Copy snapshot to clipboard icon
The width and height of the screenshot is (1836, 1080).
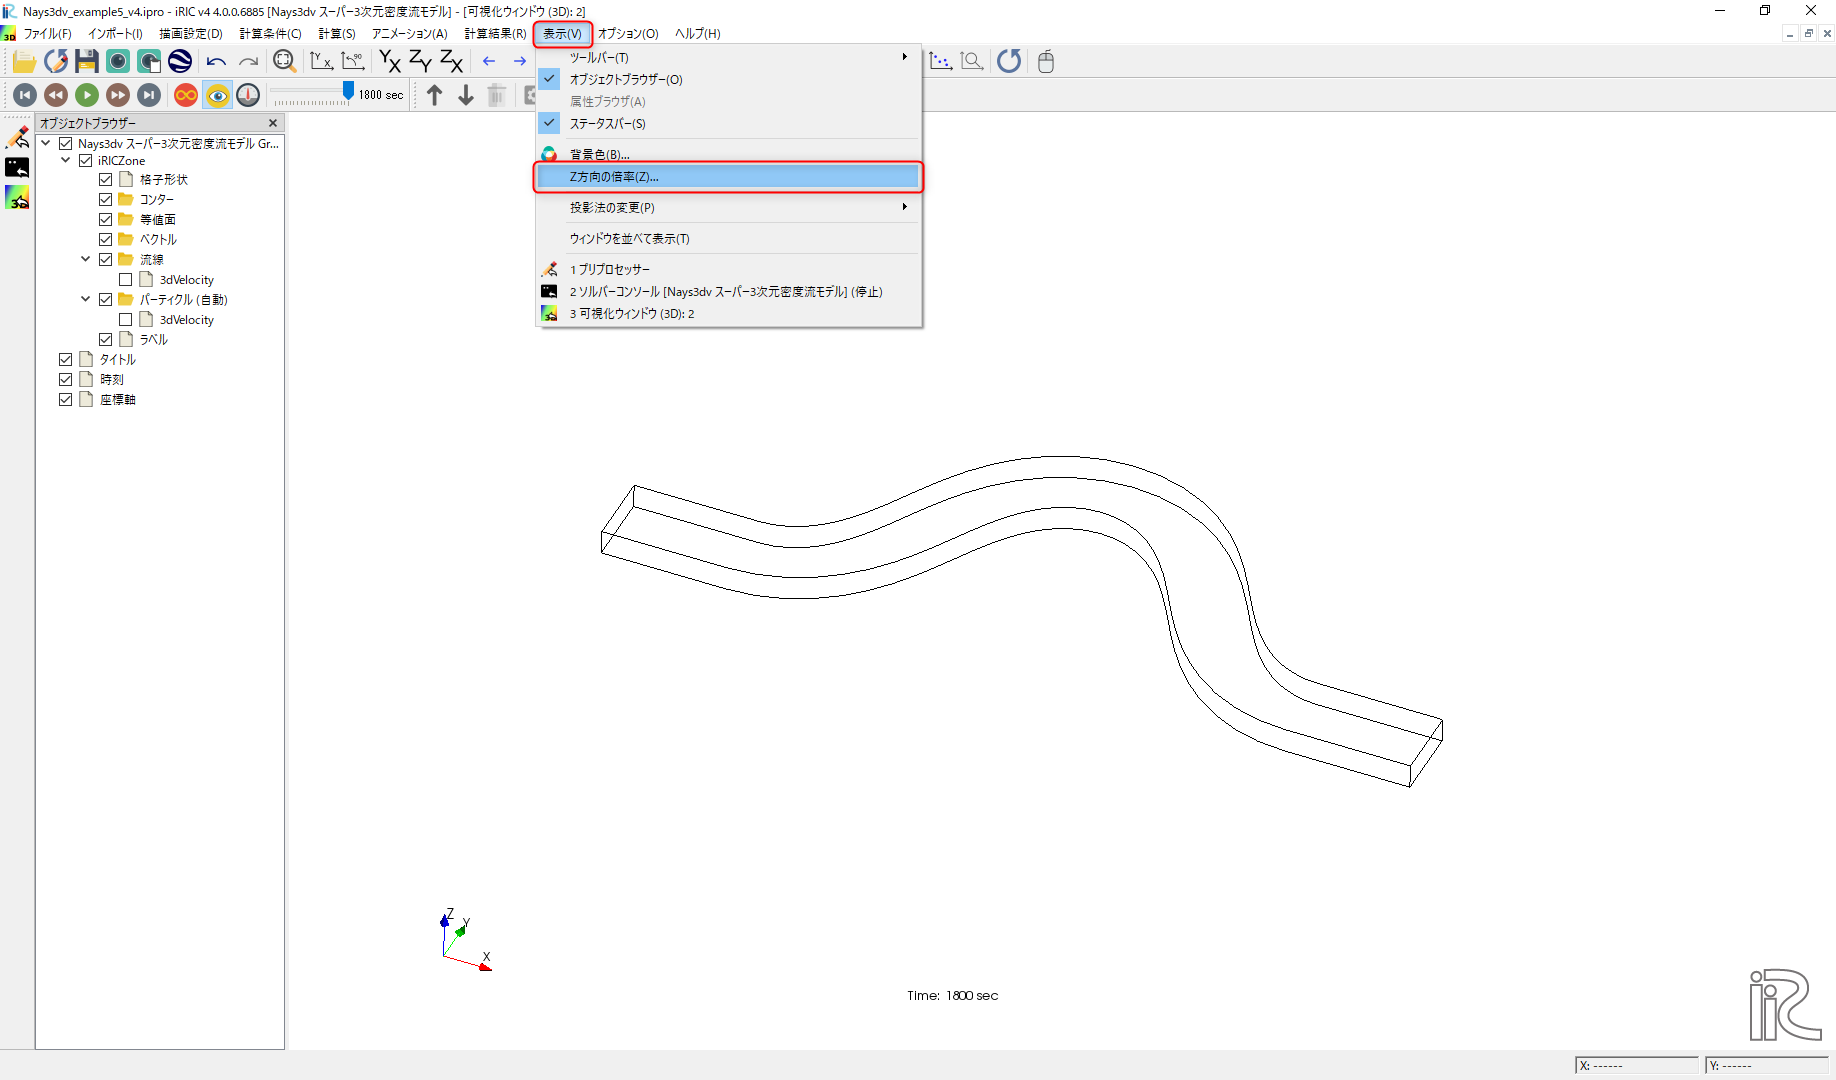[149, 62]
